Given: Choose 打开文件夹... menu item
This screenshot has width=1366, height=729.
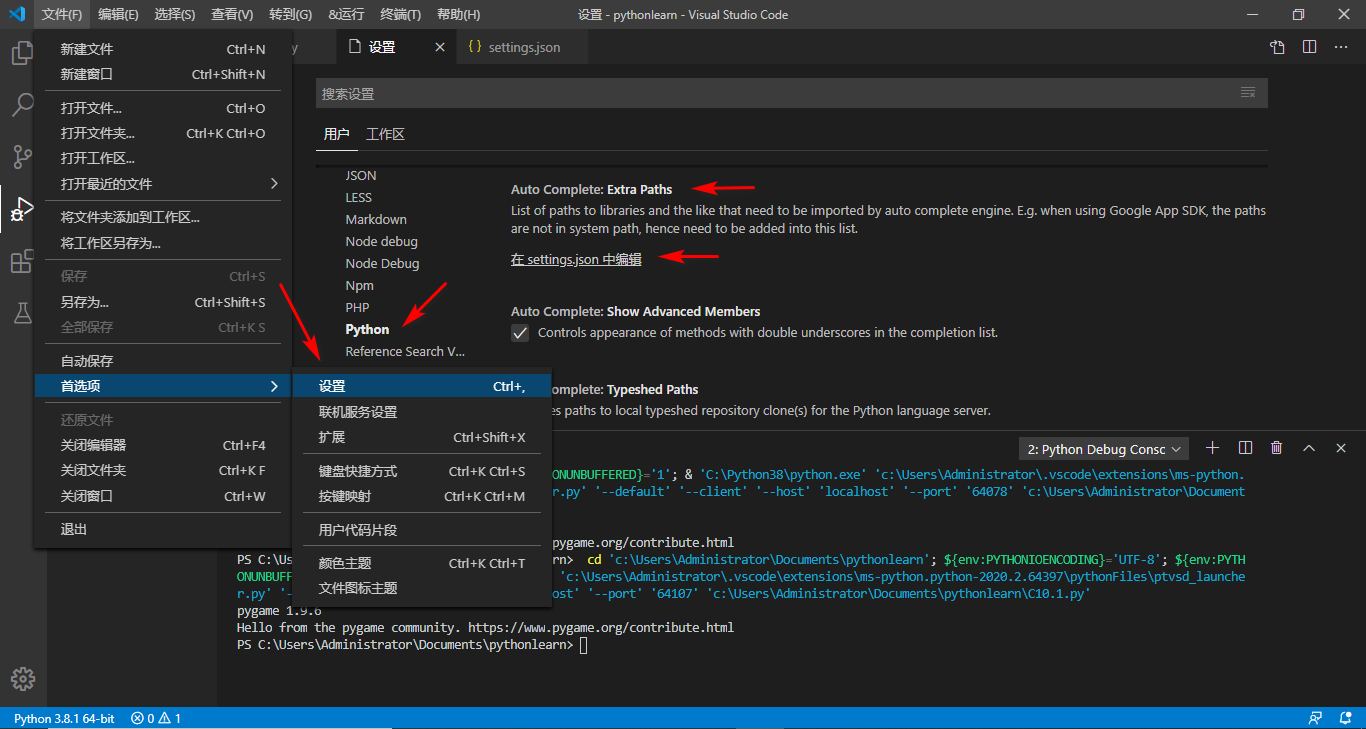Looking at the screenshot, I should (162, 133).
